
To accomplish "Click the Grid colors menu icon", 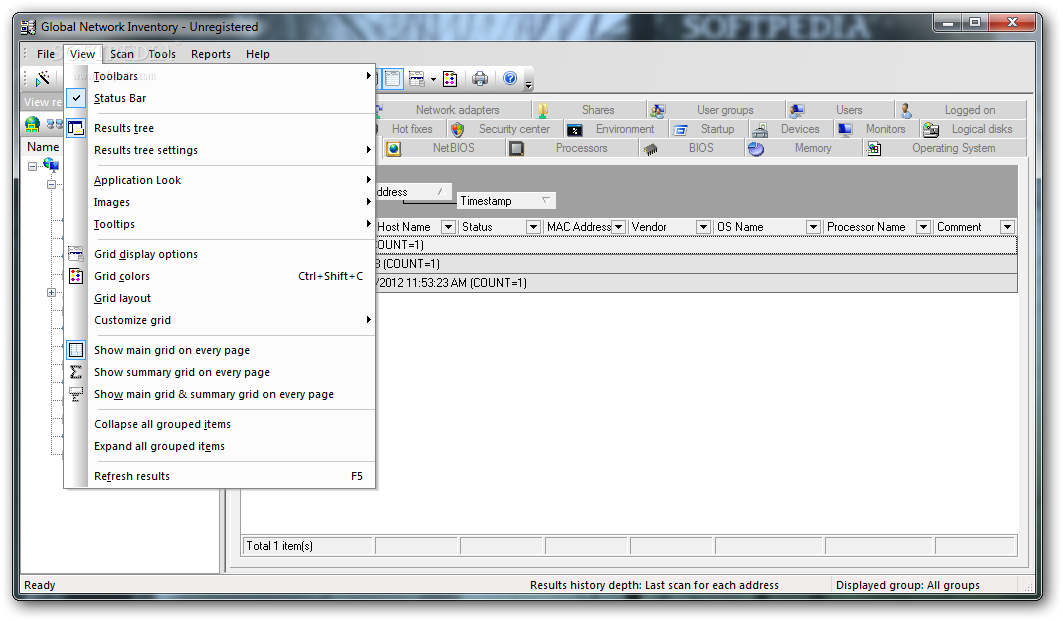I will [x=76, y=276].
